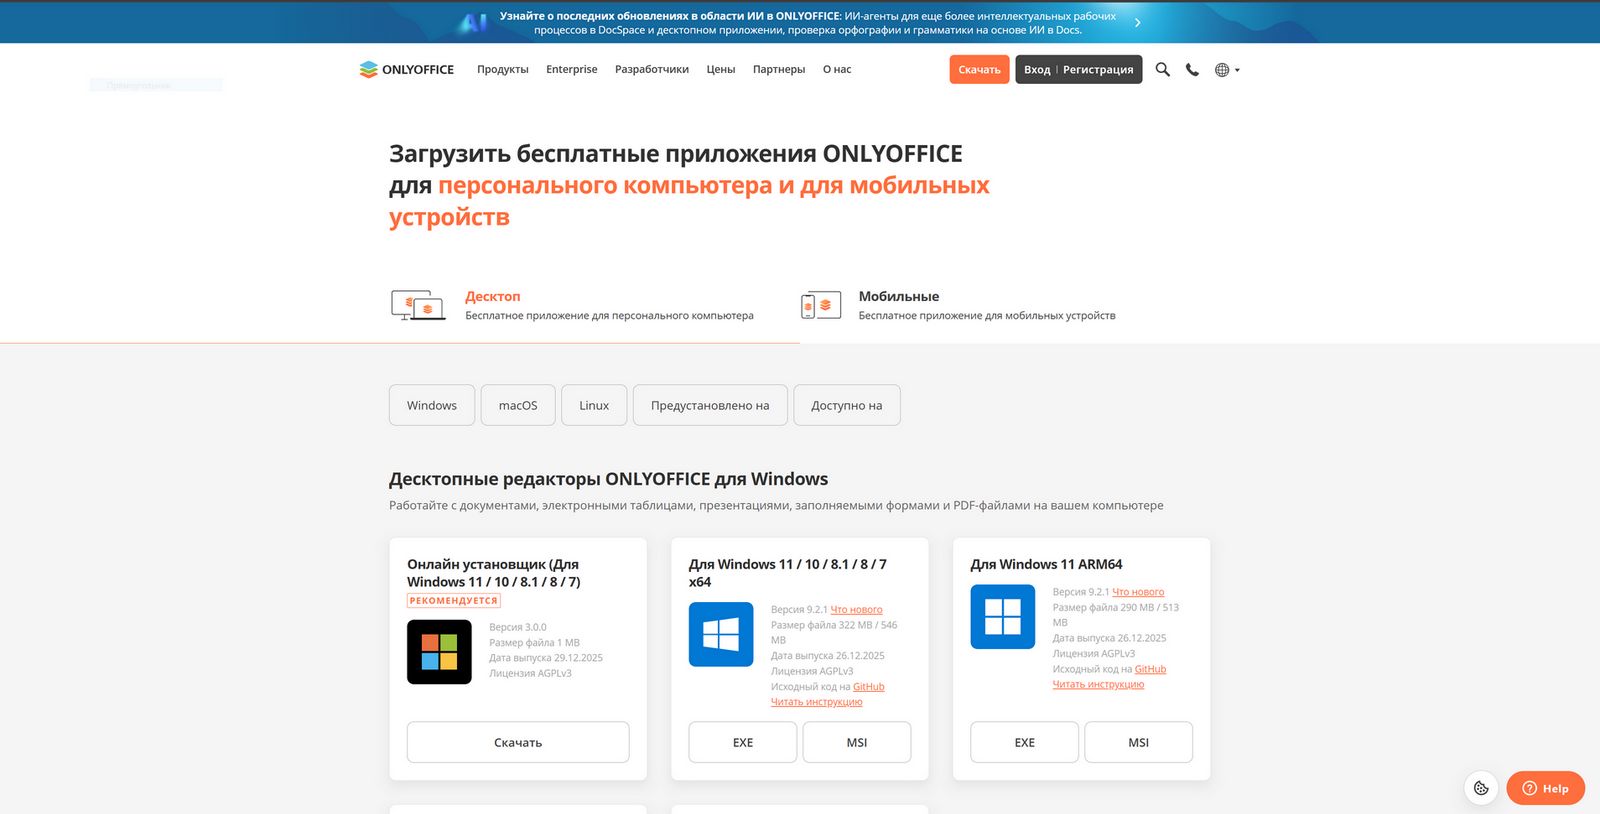Open the Разработчики menu

652,69
